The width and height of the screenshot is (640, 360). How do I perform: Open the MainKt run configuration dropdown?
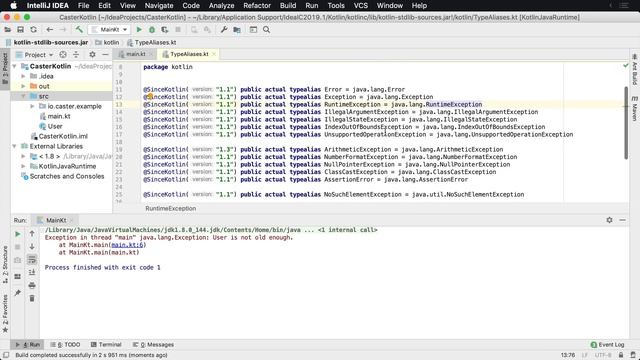(x=109, y=30)
